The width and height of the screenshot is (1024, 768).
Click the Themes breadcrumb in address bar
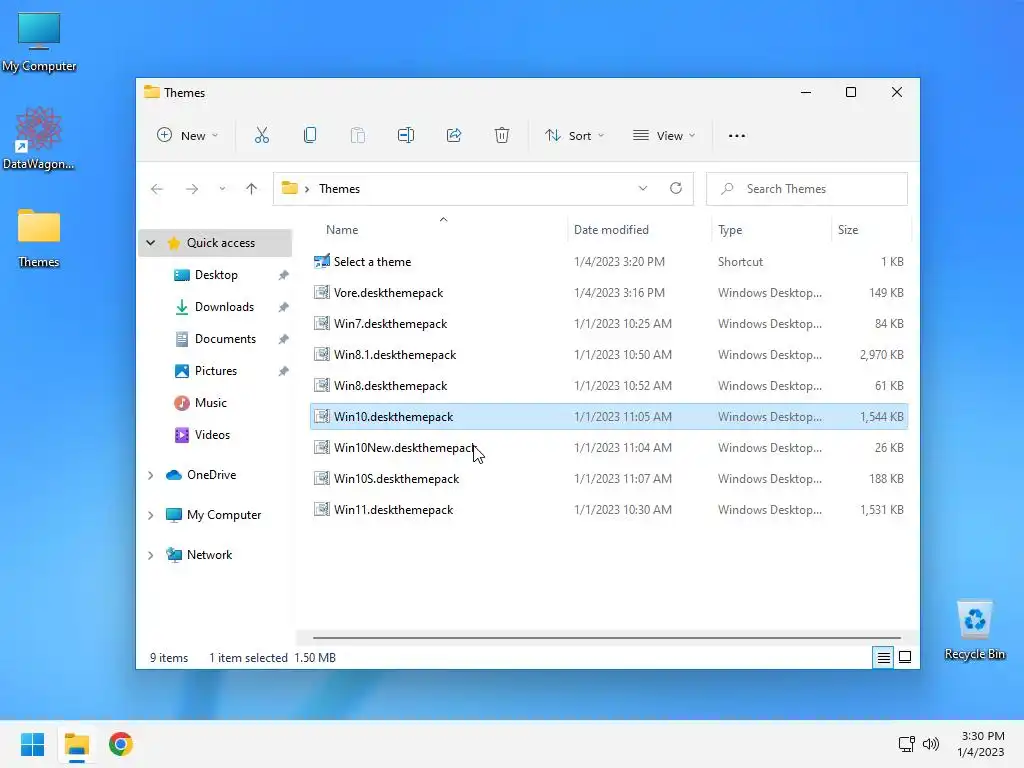pos(339,189)
